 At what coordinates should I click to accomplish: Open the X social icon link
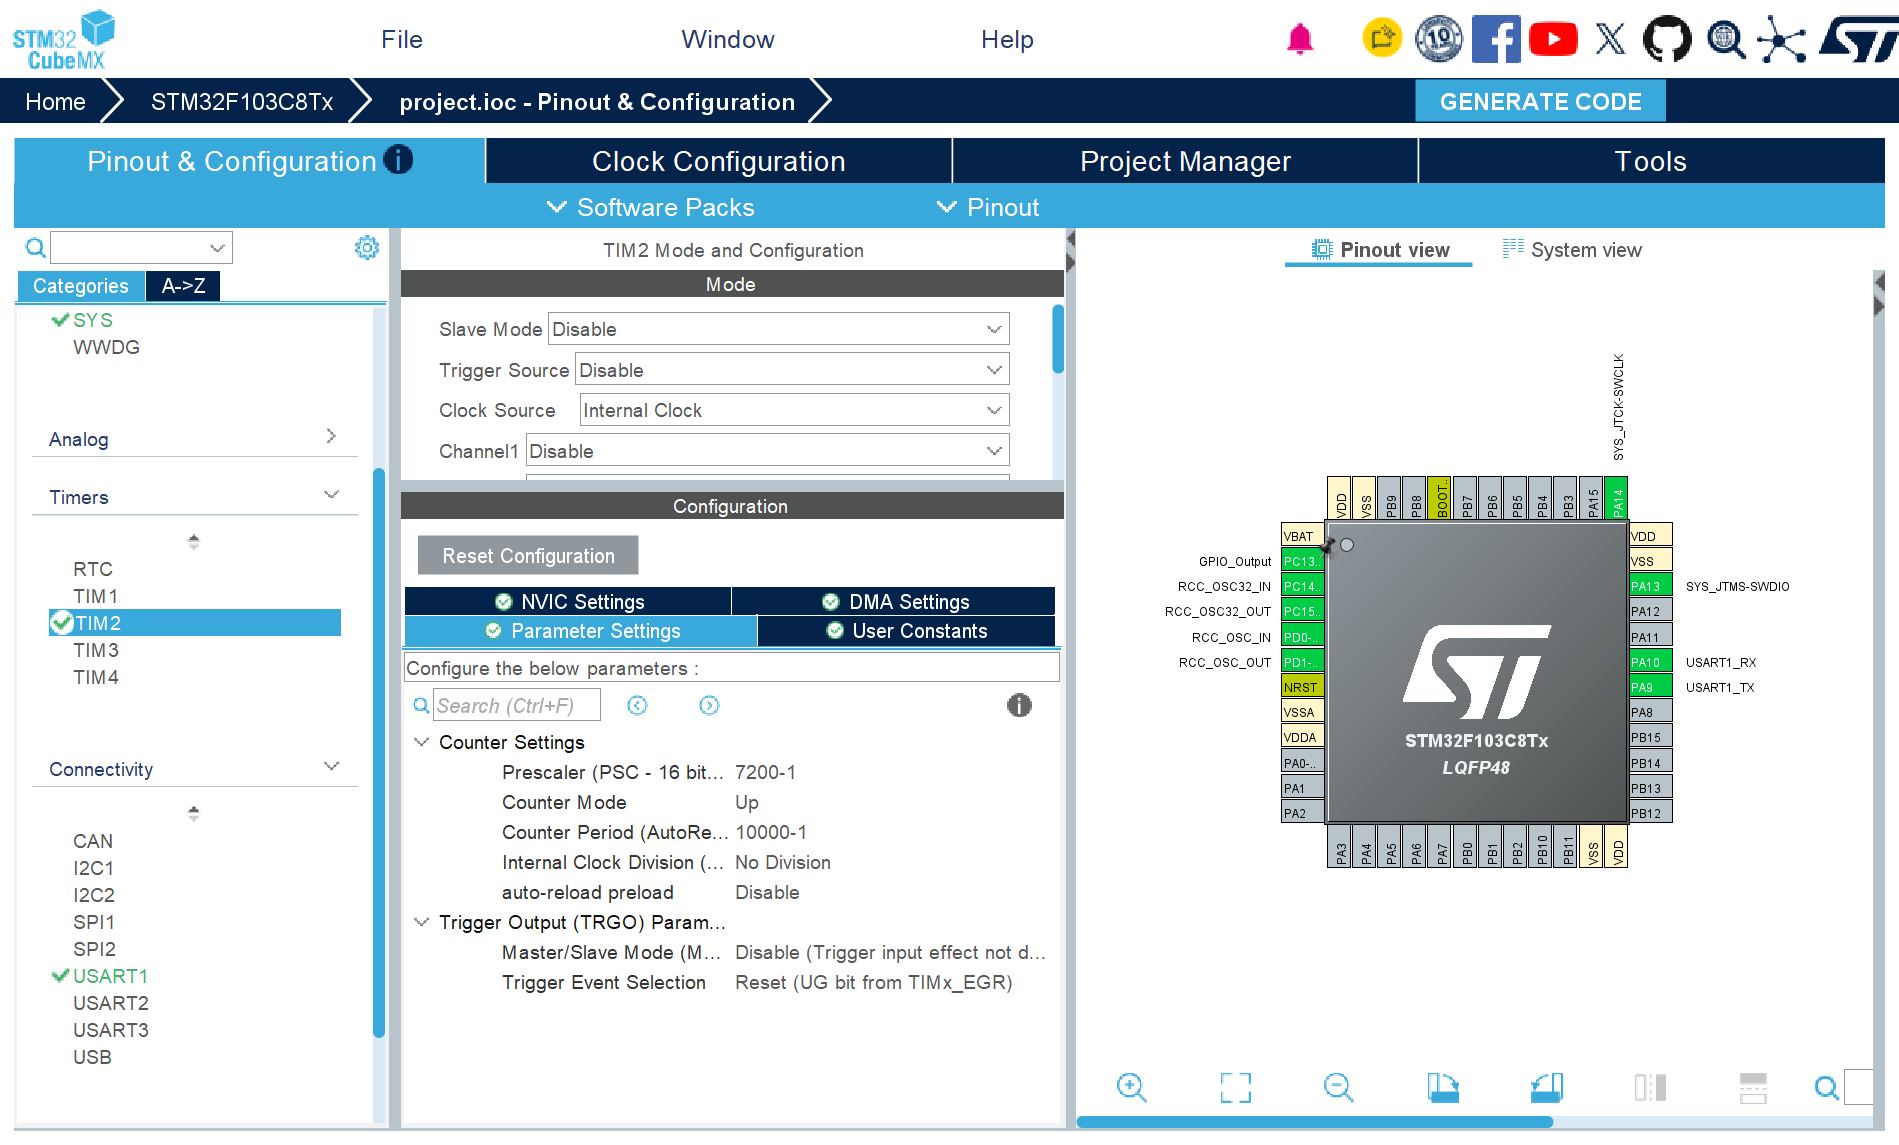click(1610, 39)
